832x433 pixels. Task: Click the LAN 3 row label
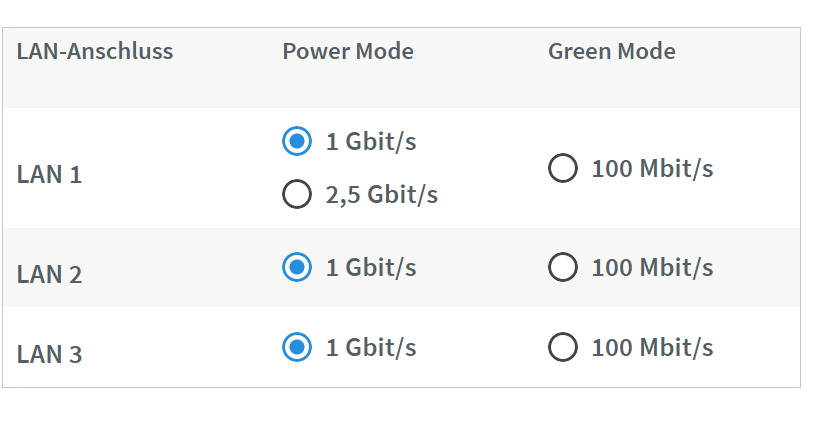click(49, 355)
